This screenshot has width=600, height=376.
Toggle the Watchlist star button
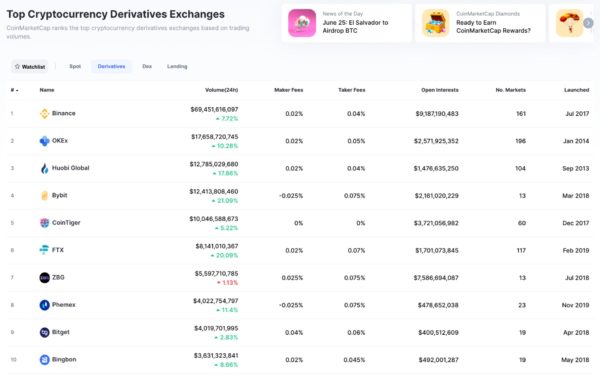click(29, 67)
